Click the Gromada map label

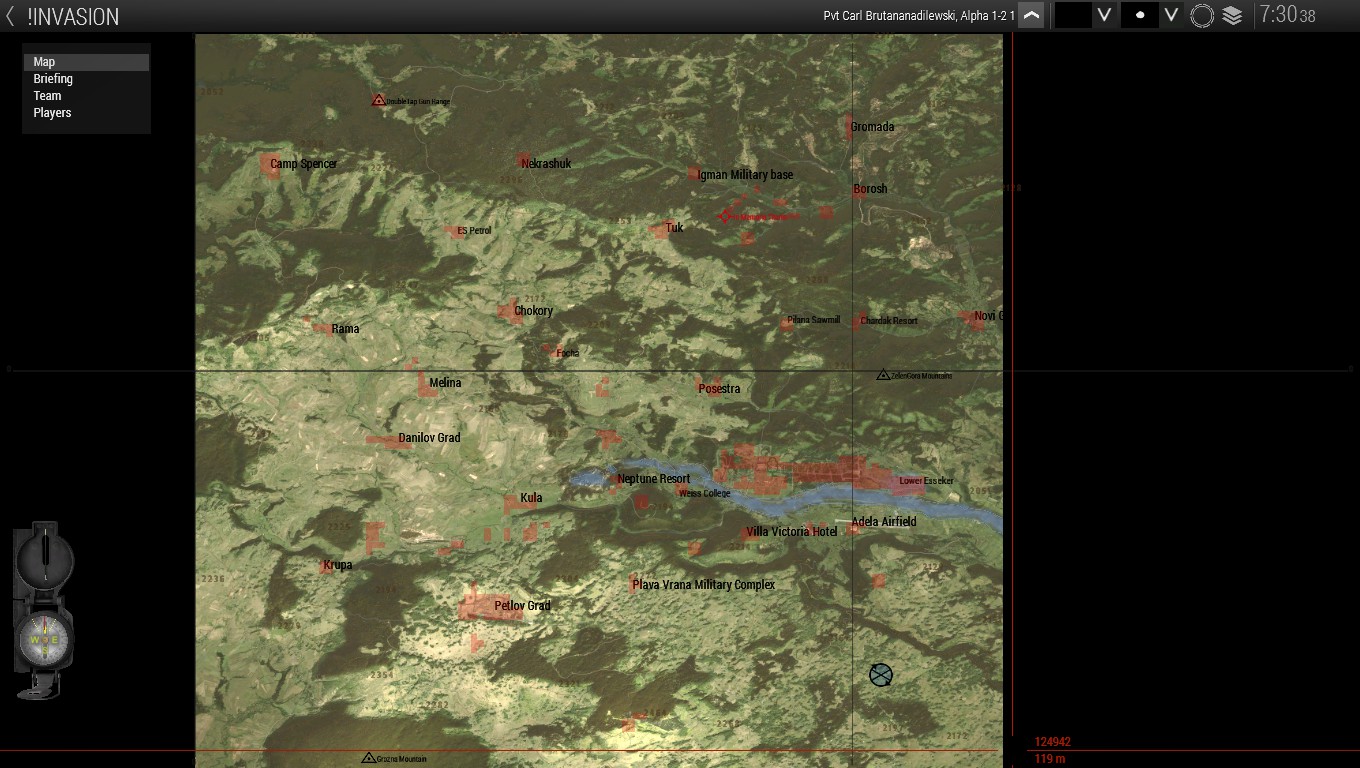point(873,127)
